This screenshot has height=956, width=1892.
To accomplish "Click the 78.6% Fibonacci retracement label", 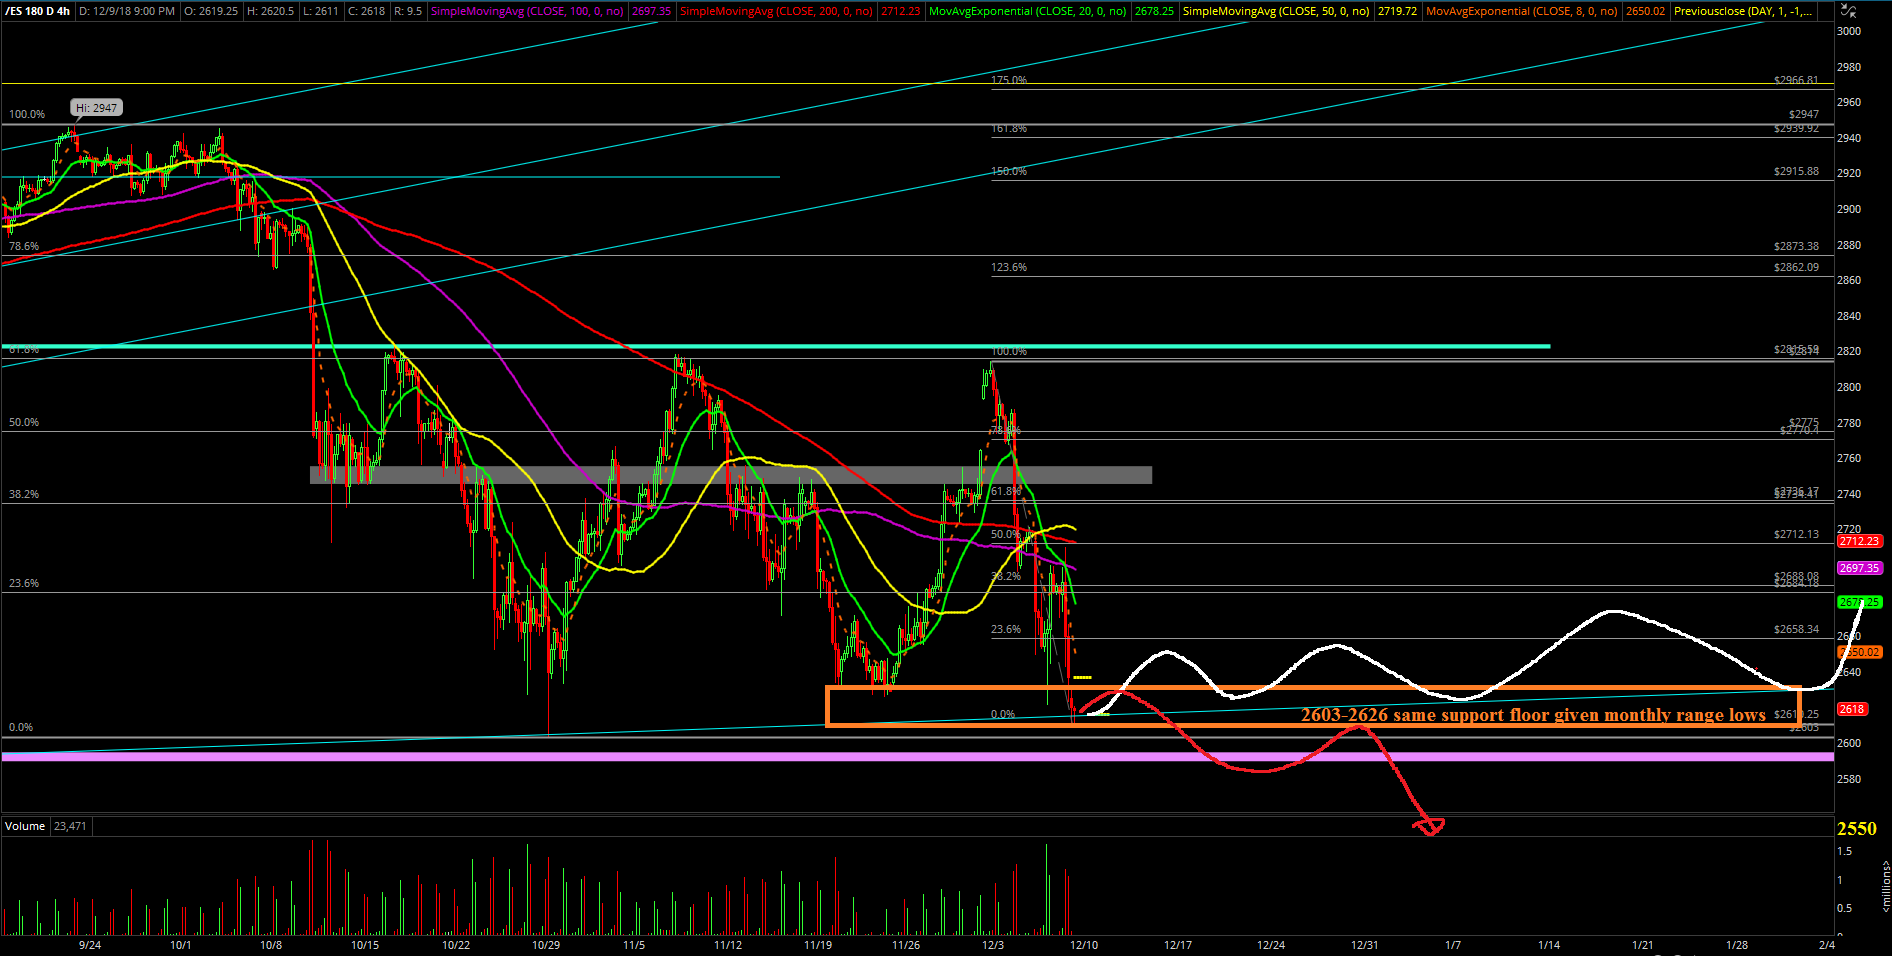I will 24,246.
